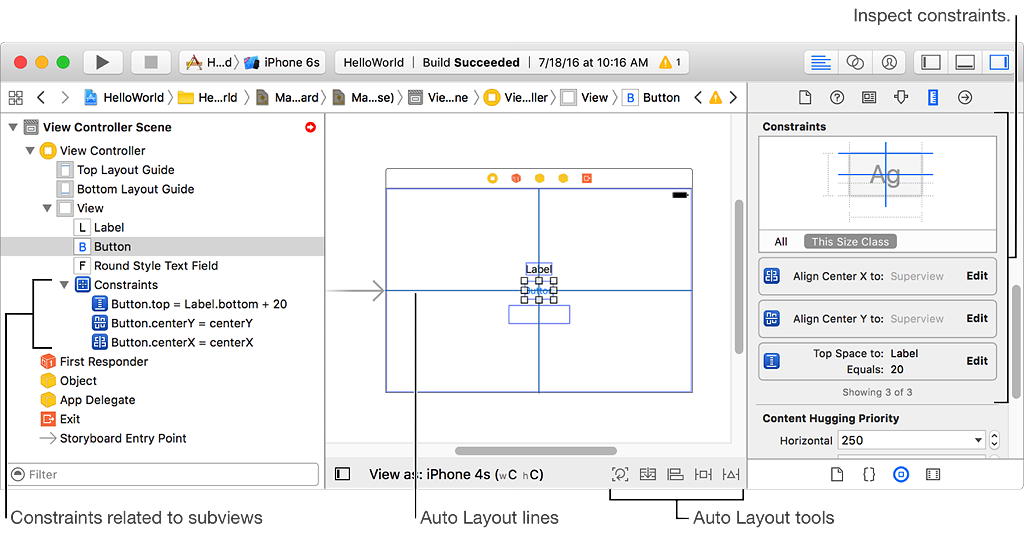Stop the running build
Viewport: 1024px width, 533px height.
point(151,62)
